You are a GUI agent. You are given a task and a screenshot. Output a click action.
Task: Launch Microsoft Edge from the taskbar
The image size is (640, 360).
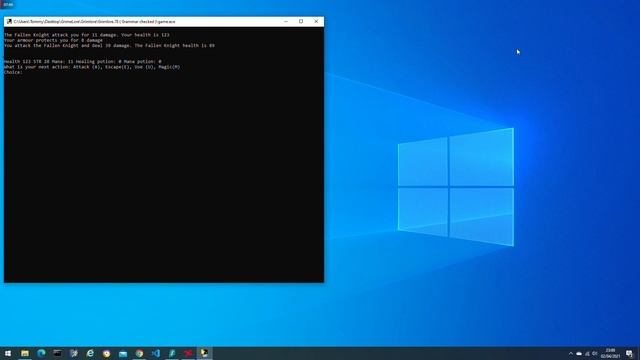point(41,353)
